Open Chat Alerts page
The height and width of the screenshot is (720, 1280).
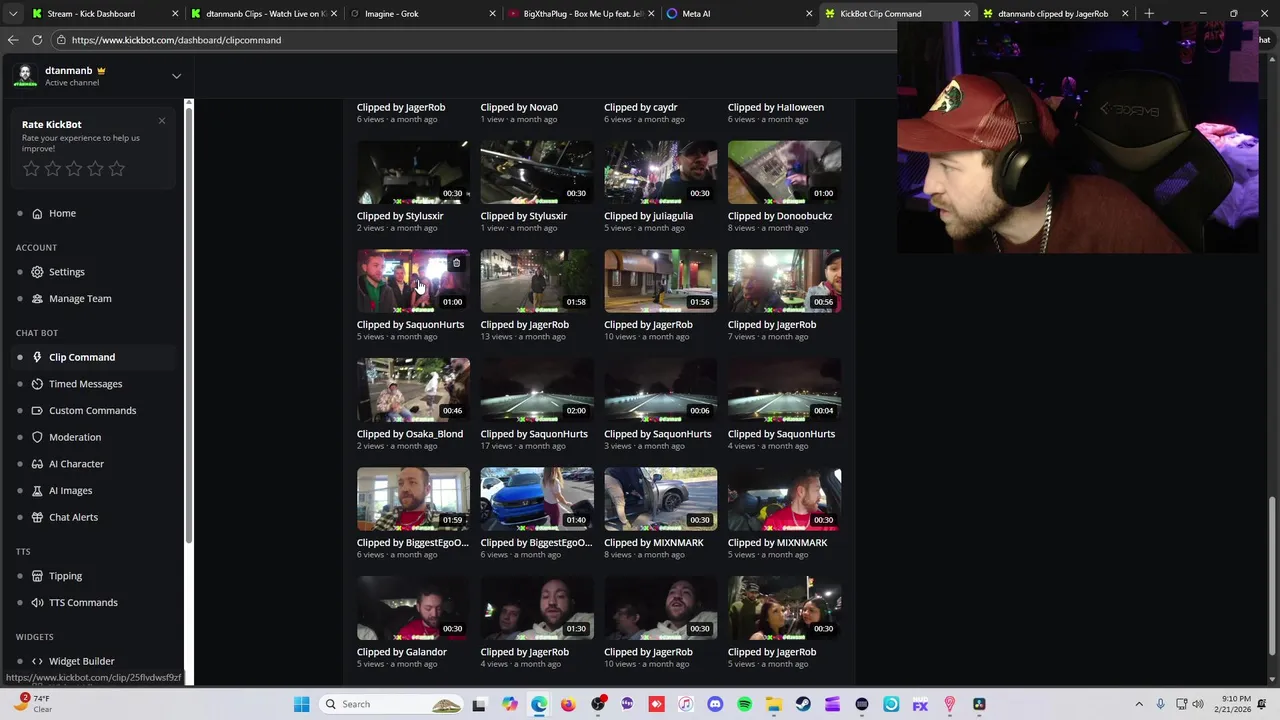pyautogui.click(x=73, y=517)
